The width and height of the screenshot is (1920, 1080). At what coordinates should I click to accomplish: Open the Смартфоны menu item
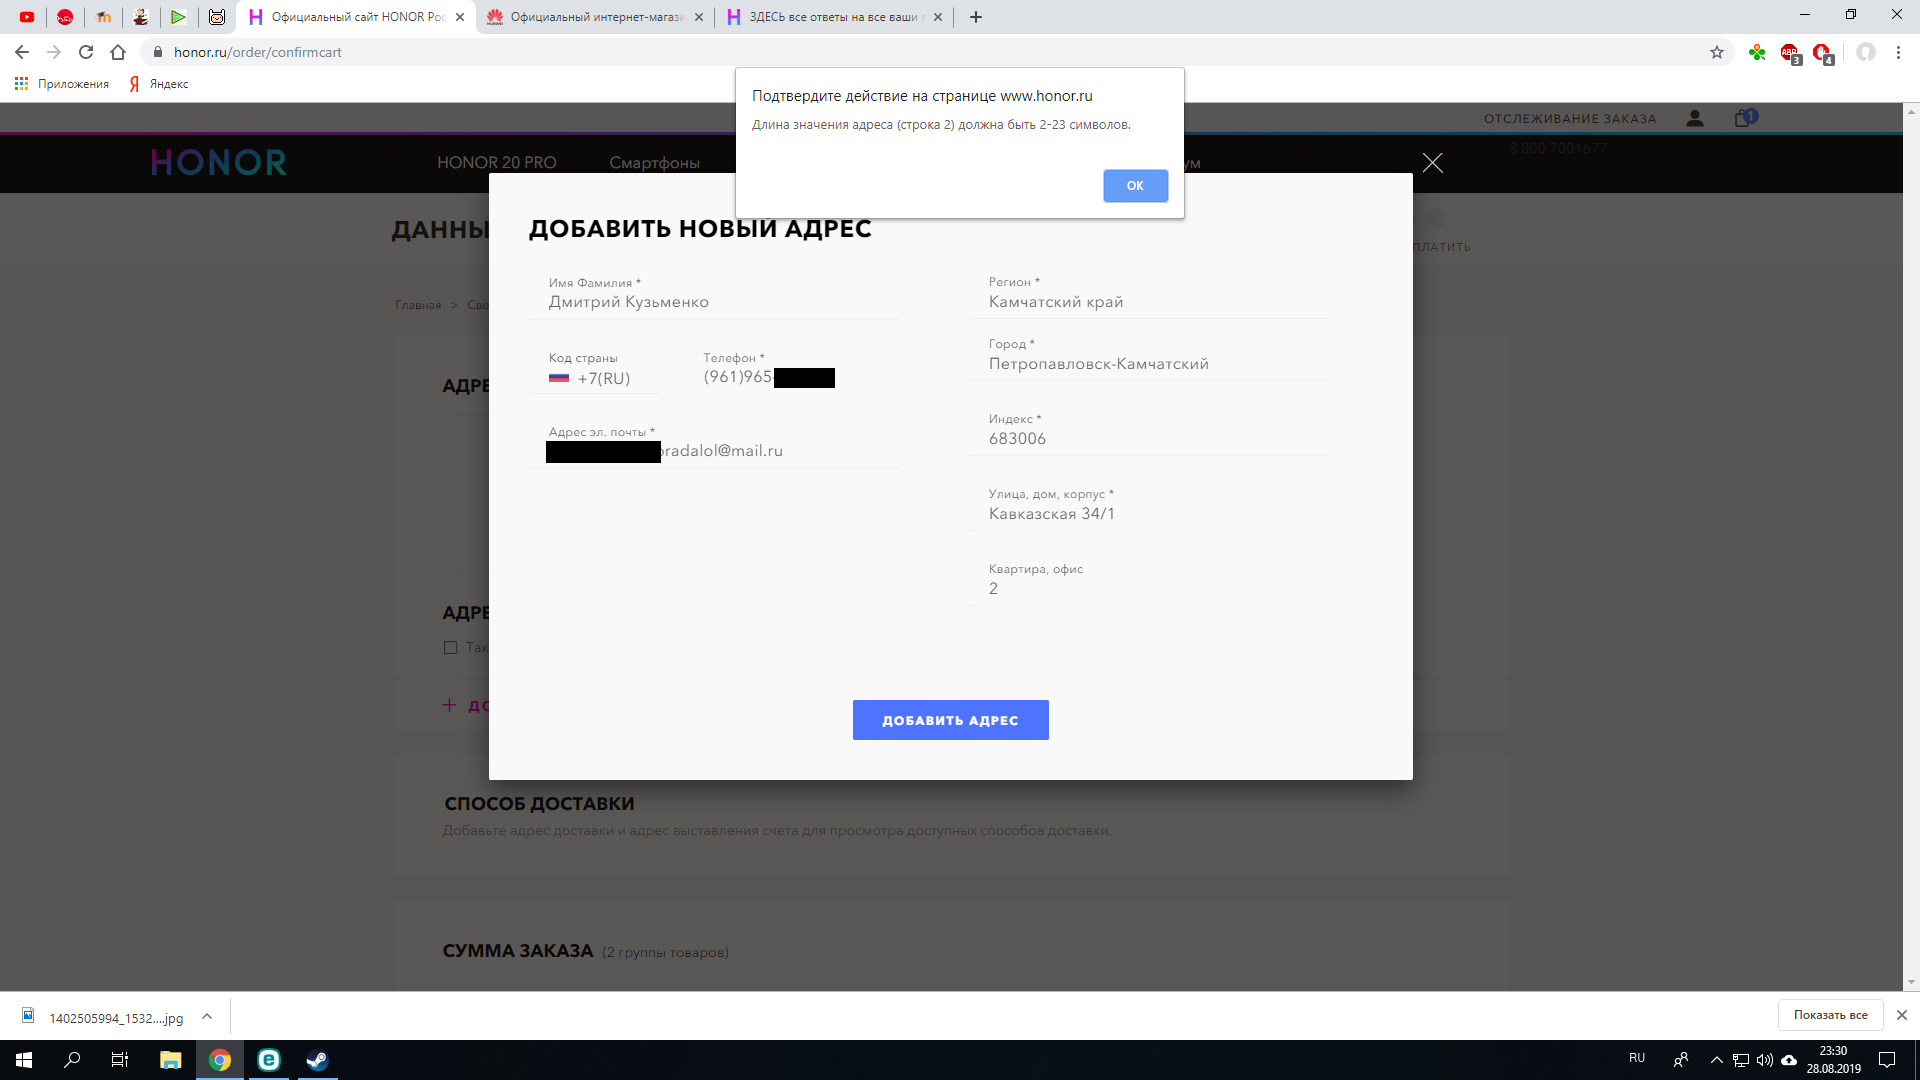[654, 162]
